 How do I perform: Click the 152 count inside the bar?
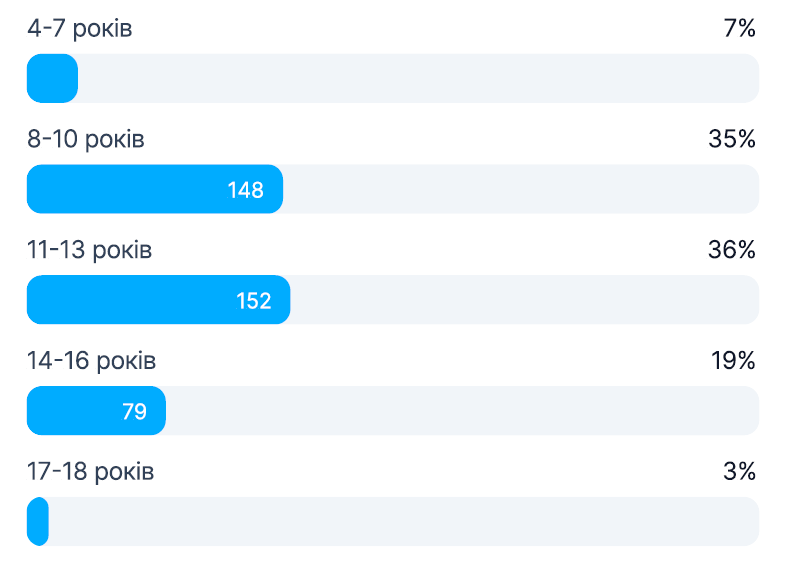[254, 300]
